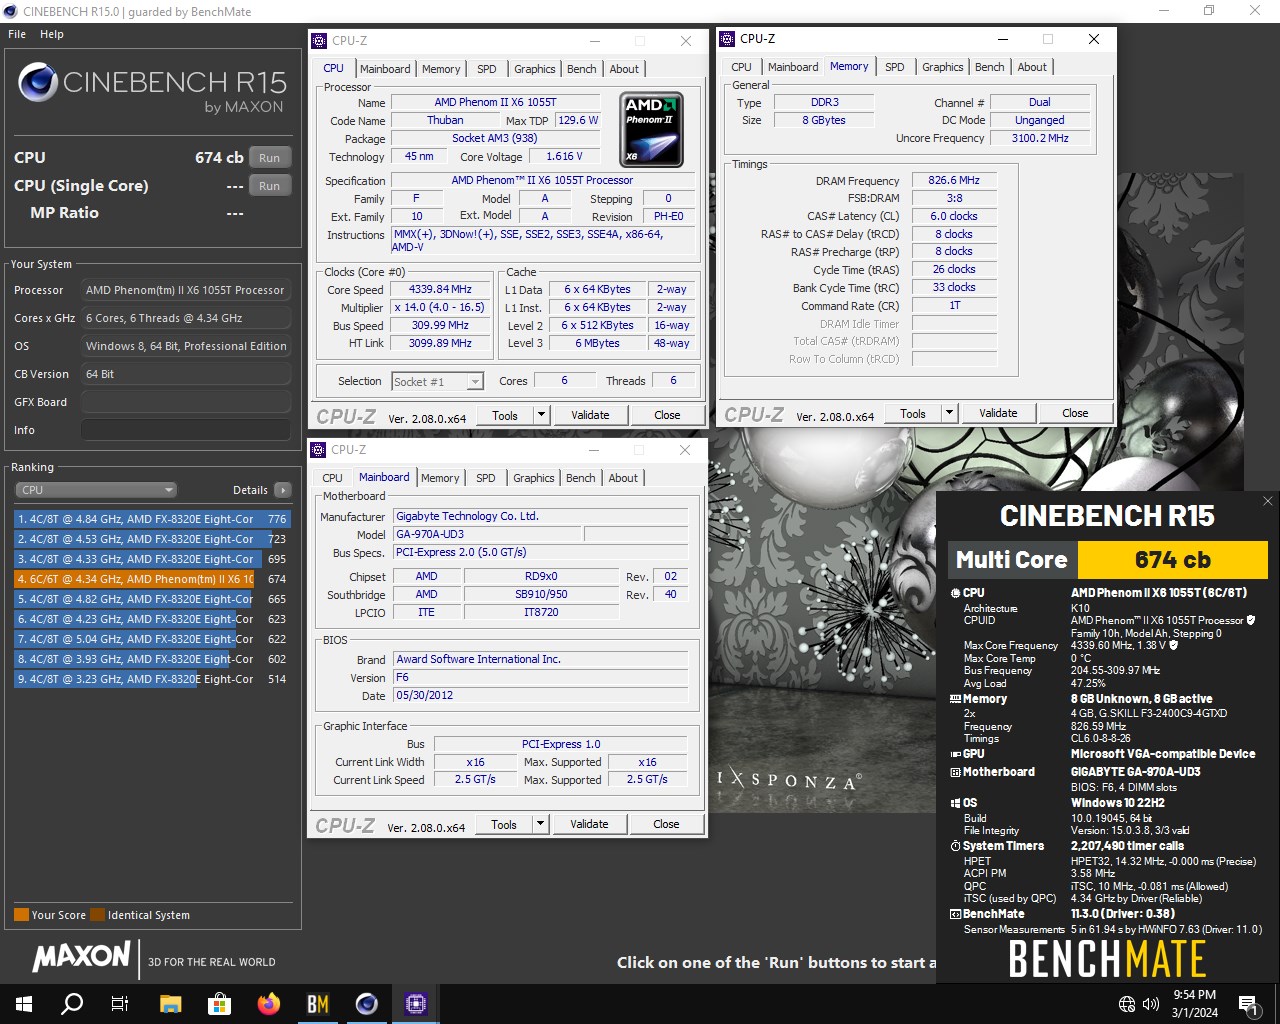
Task: Open the Ranking CPU dropdown
Action: point(96,490)
